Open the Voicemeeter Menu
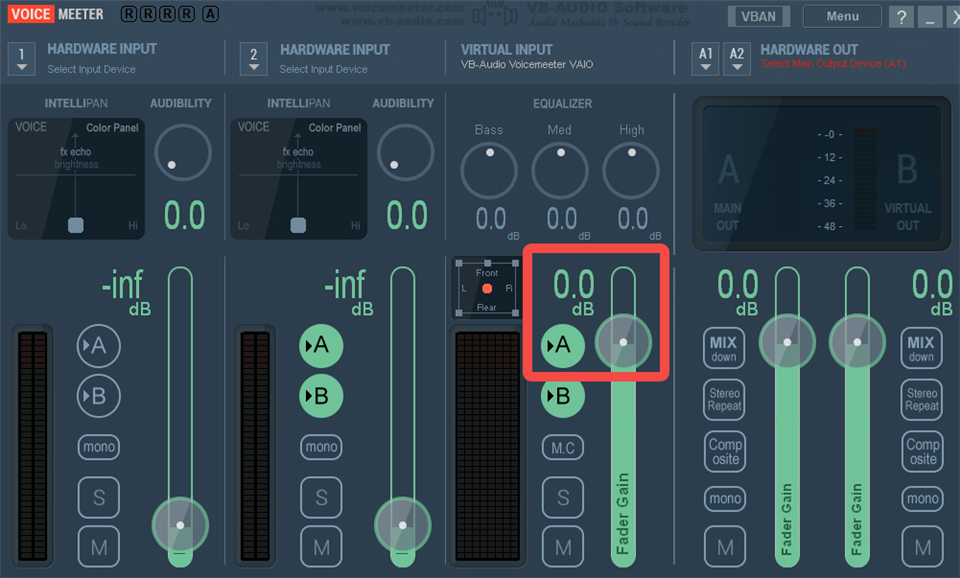The image size is (960, 578). tap(842, 17)
